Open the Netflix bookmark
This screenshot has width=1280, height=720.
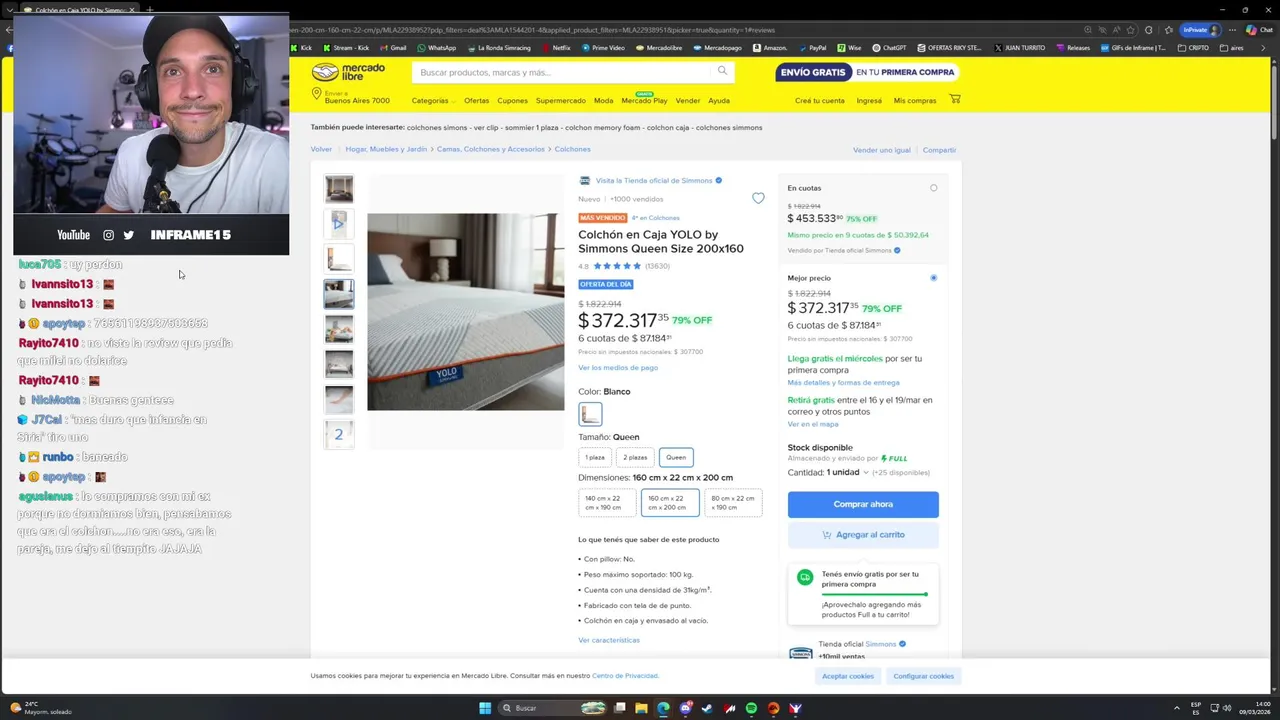[x=556, y=47]
